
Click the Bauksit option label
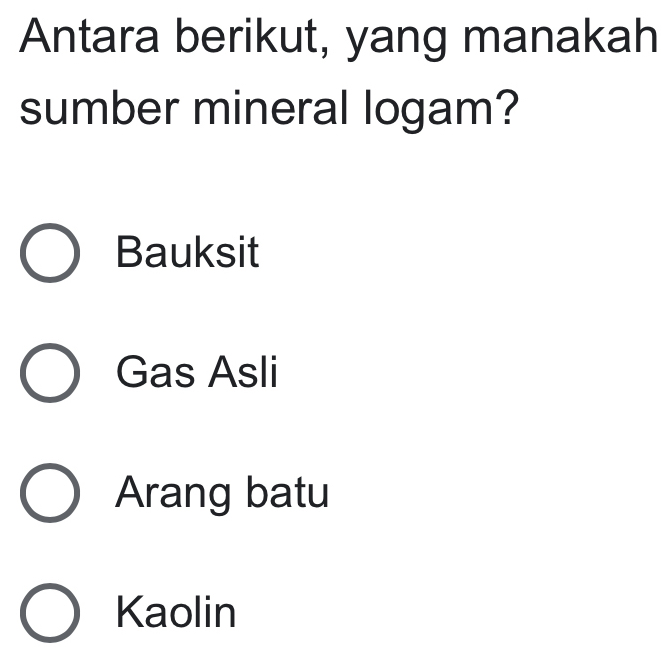(x=188, y=253)
